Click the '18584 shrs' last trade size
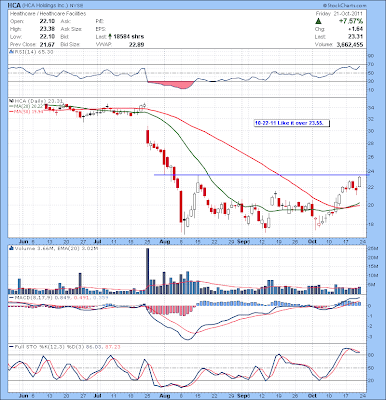The height and width of the screenshot is (400, 386). [x=128, y=36]
